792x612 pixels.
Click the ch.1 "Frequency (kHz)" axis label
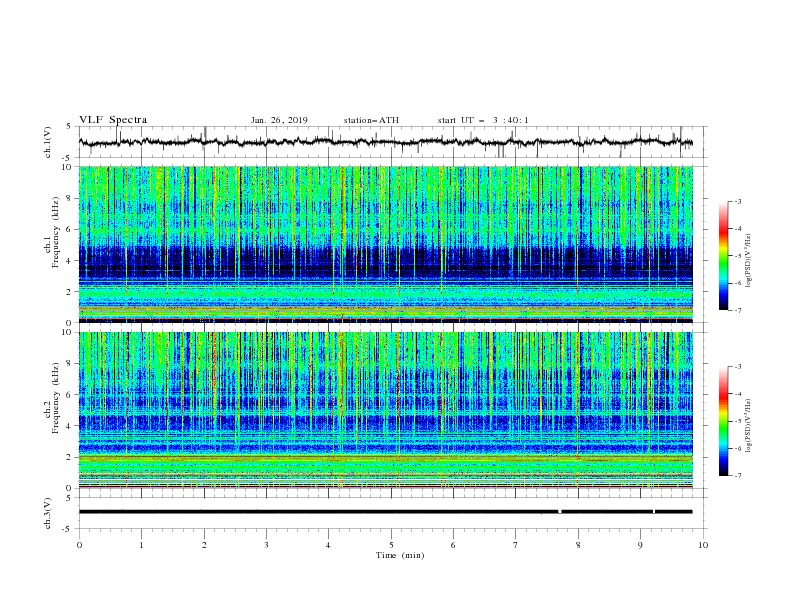56,232
